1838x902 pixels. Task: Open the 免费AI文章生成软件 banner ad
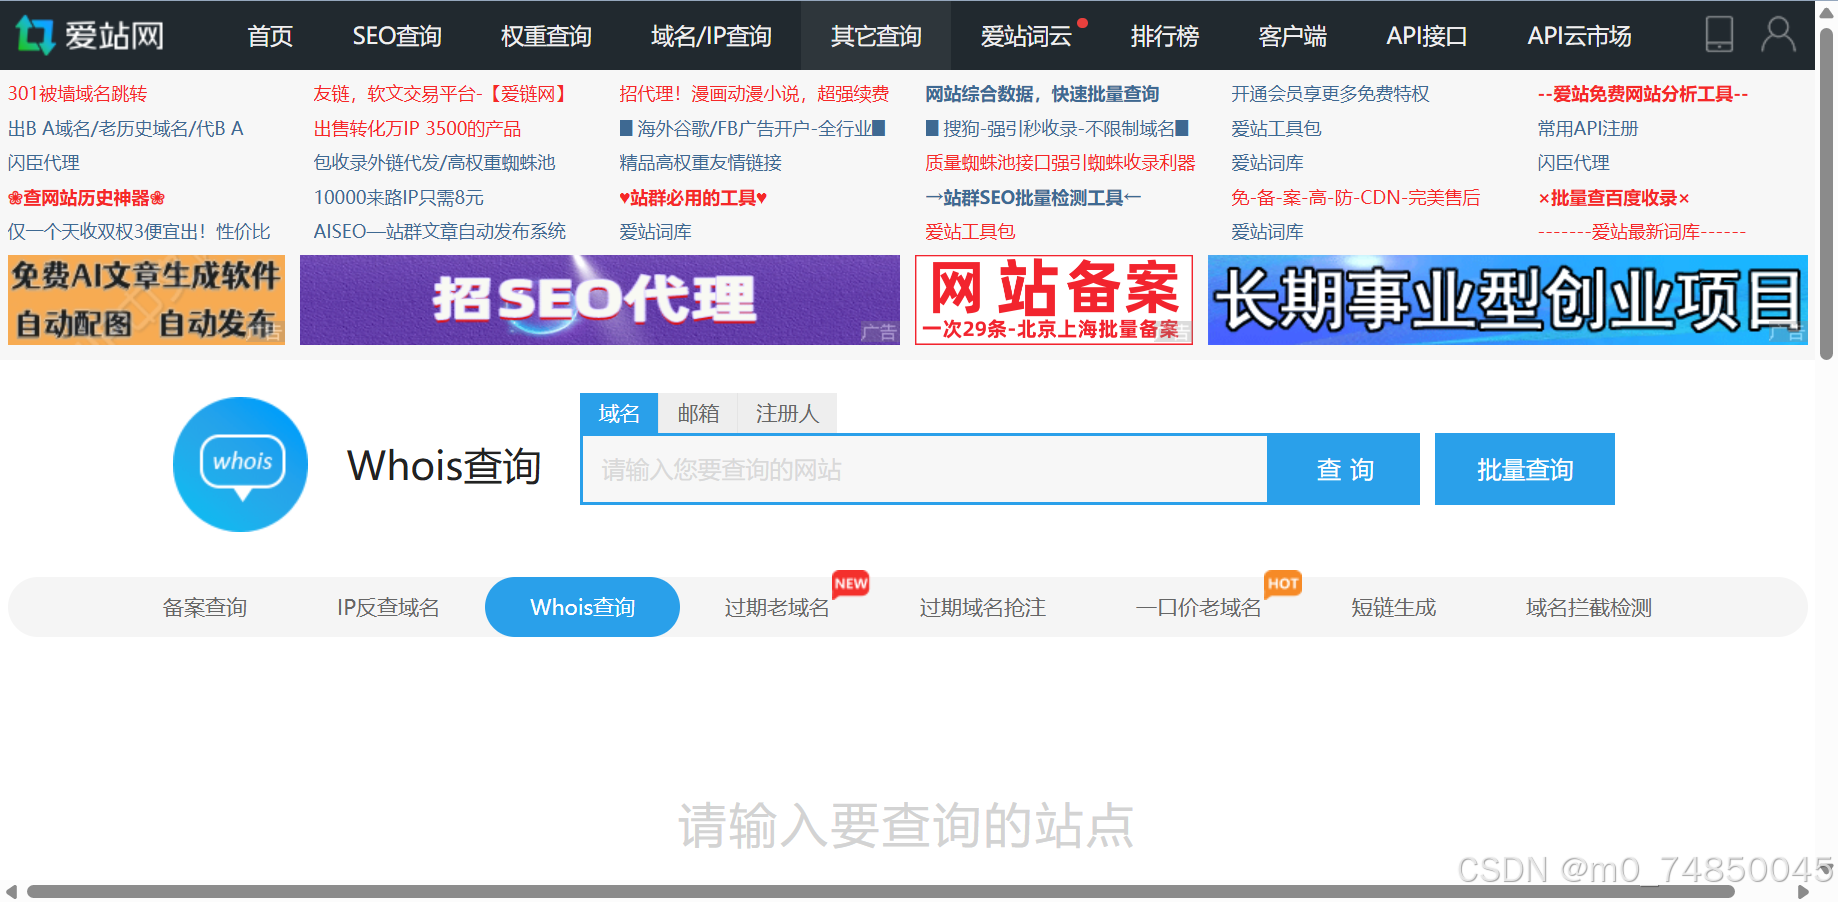click(146, 300)
